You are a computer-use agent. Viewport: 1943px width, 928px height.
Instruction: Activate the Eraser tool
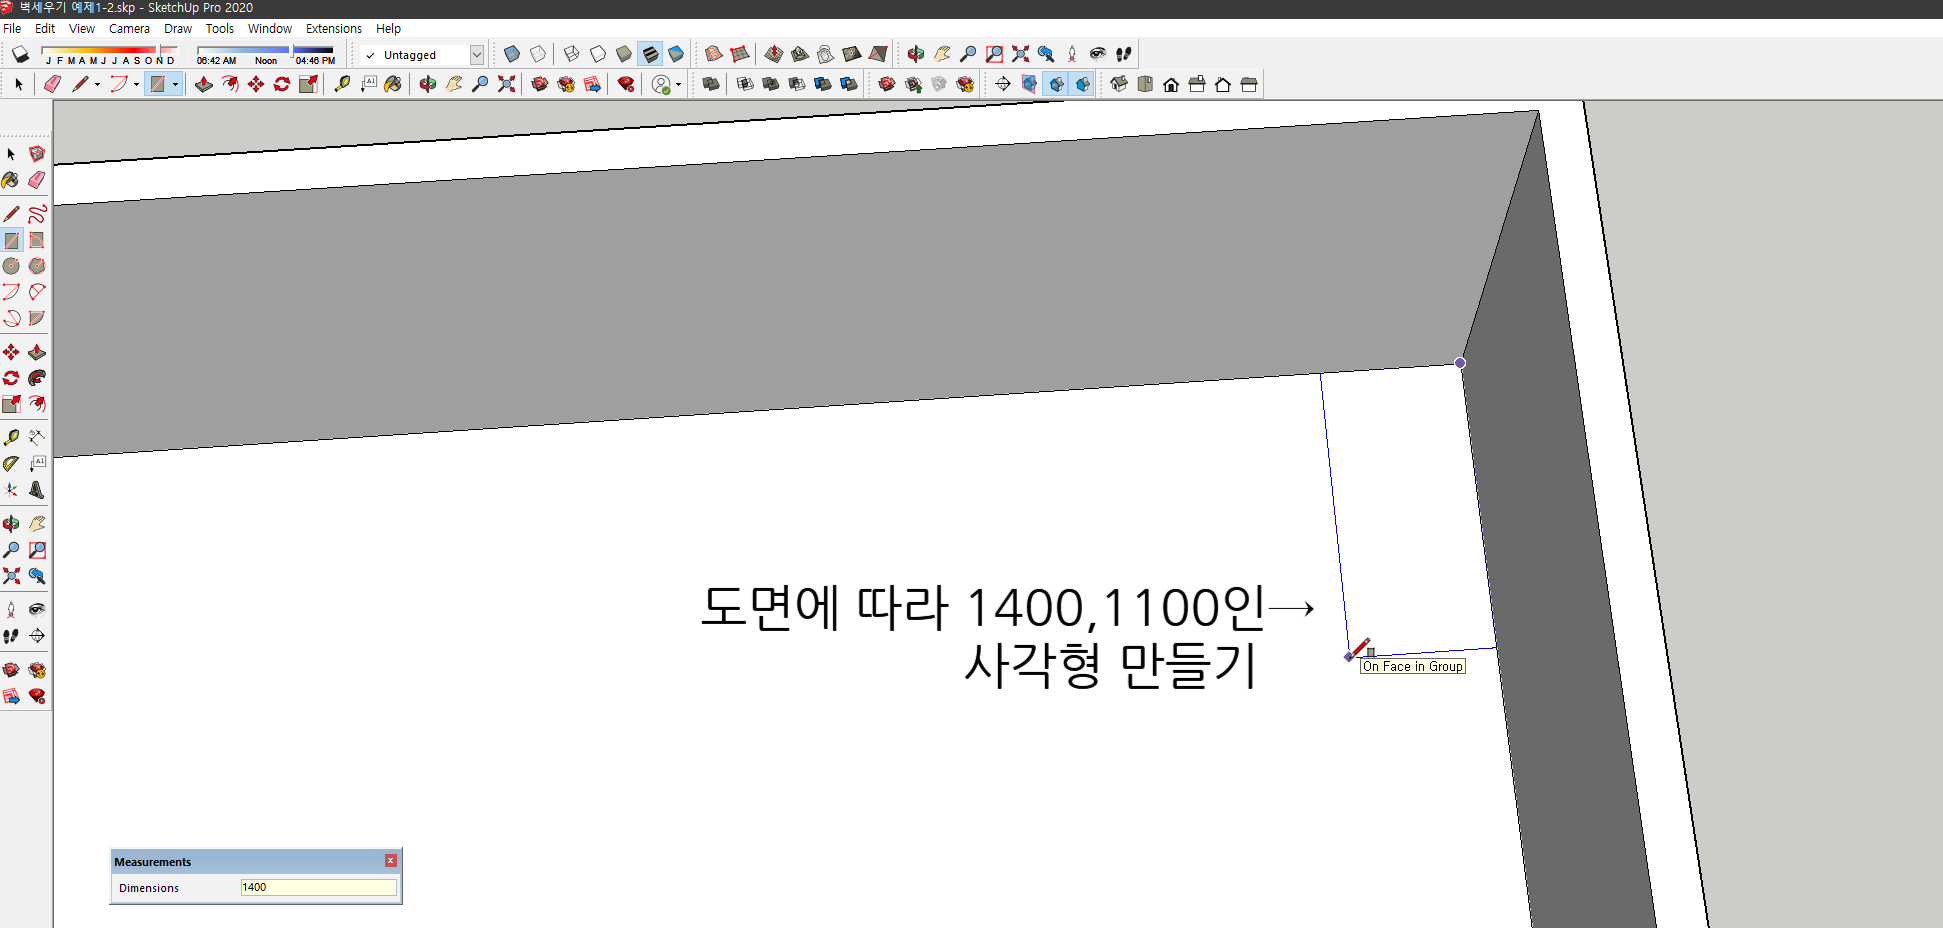coord(52,85)
